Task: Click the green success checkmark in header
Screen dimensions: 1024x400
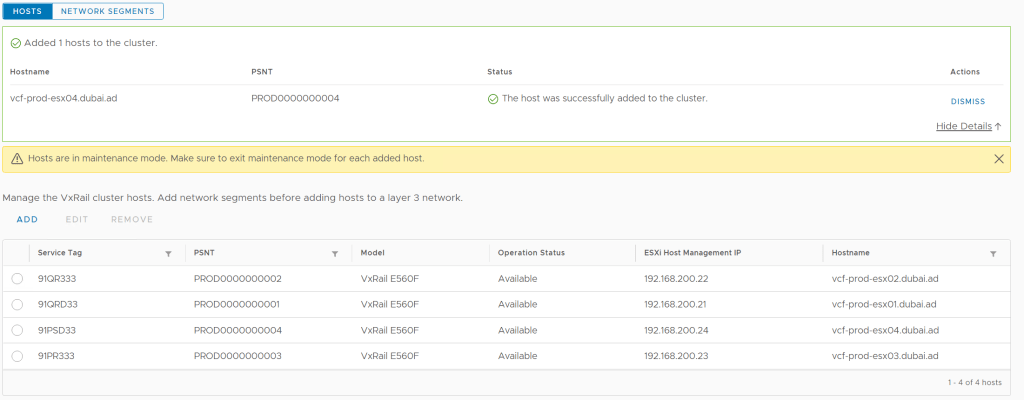Action: (16, 44)
